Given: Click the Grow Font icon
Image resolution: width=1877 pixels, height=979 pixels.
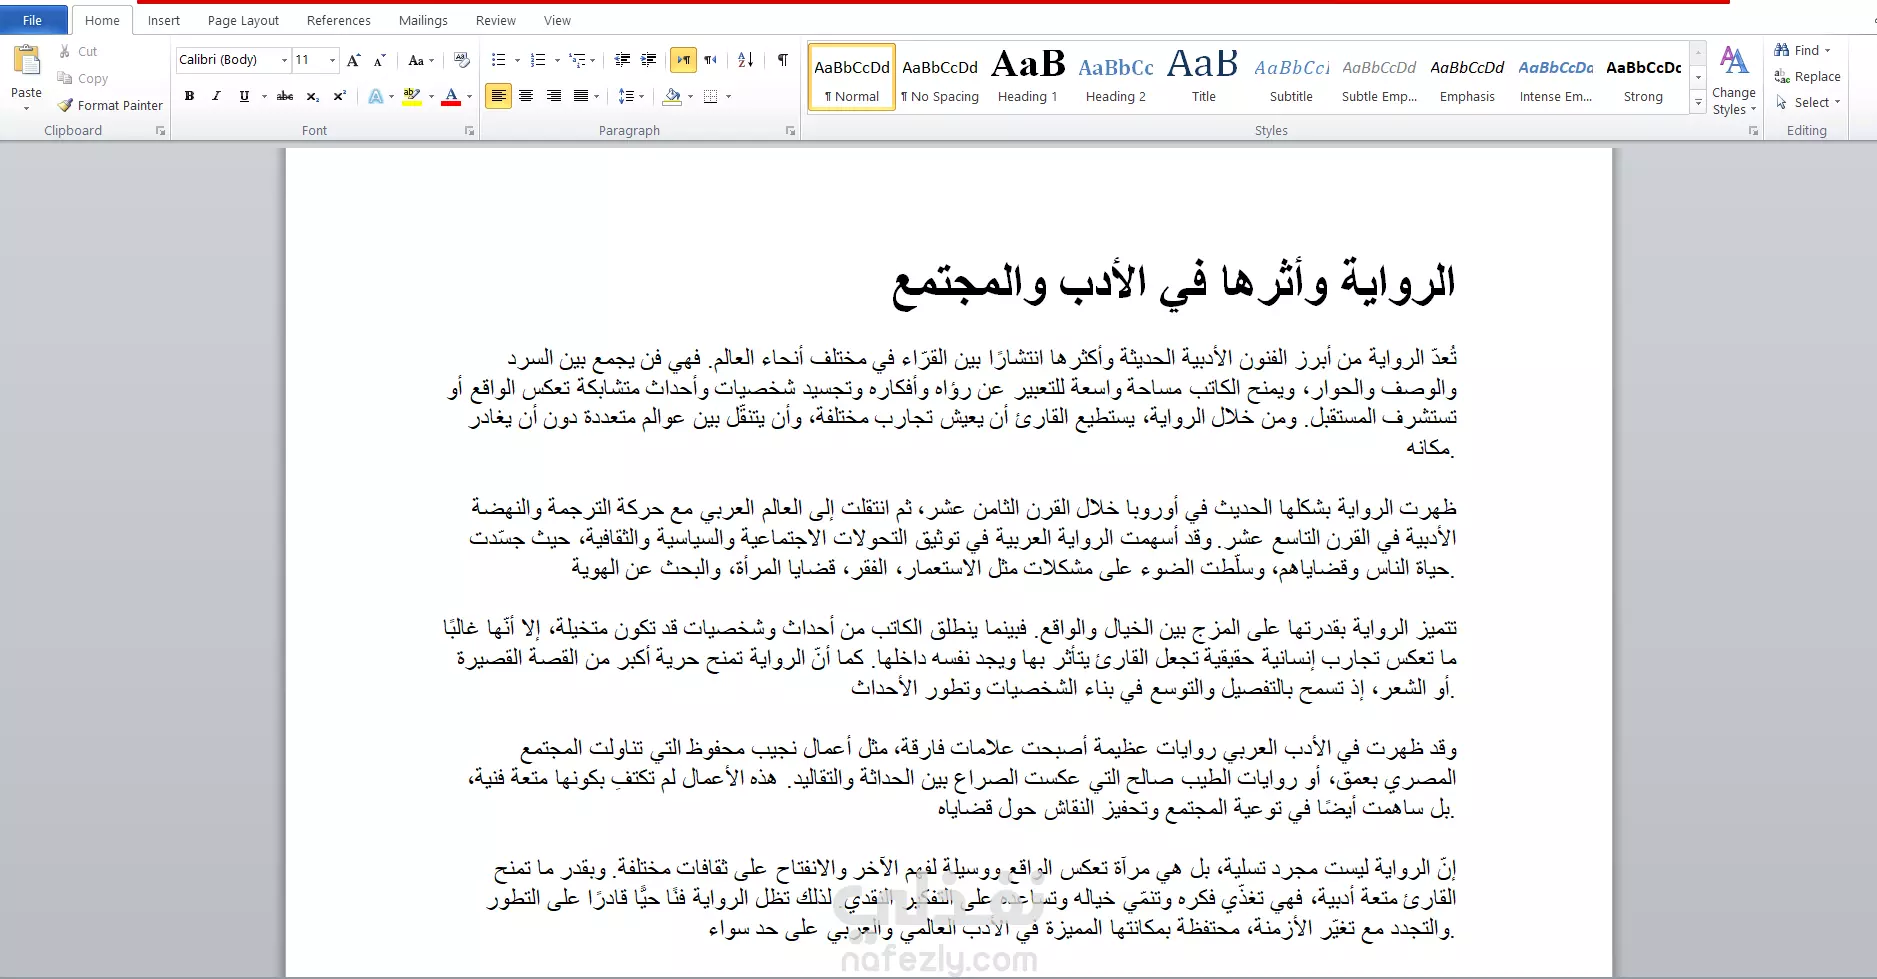Looking at the screenshot, I should (353, 60).
